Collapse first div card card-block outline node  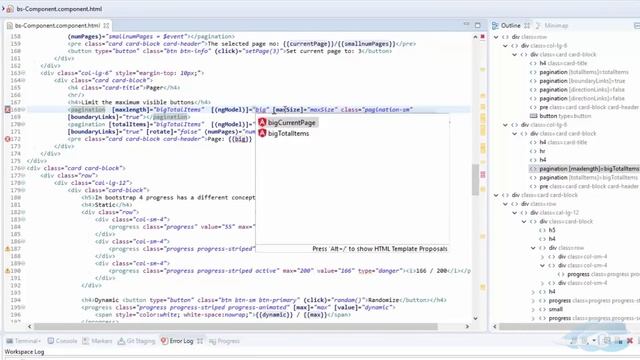pyautogui.click(x=515, y=54)
